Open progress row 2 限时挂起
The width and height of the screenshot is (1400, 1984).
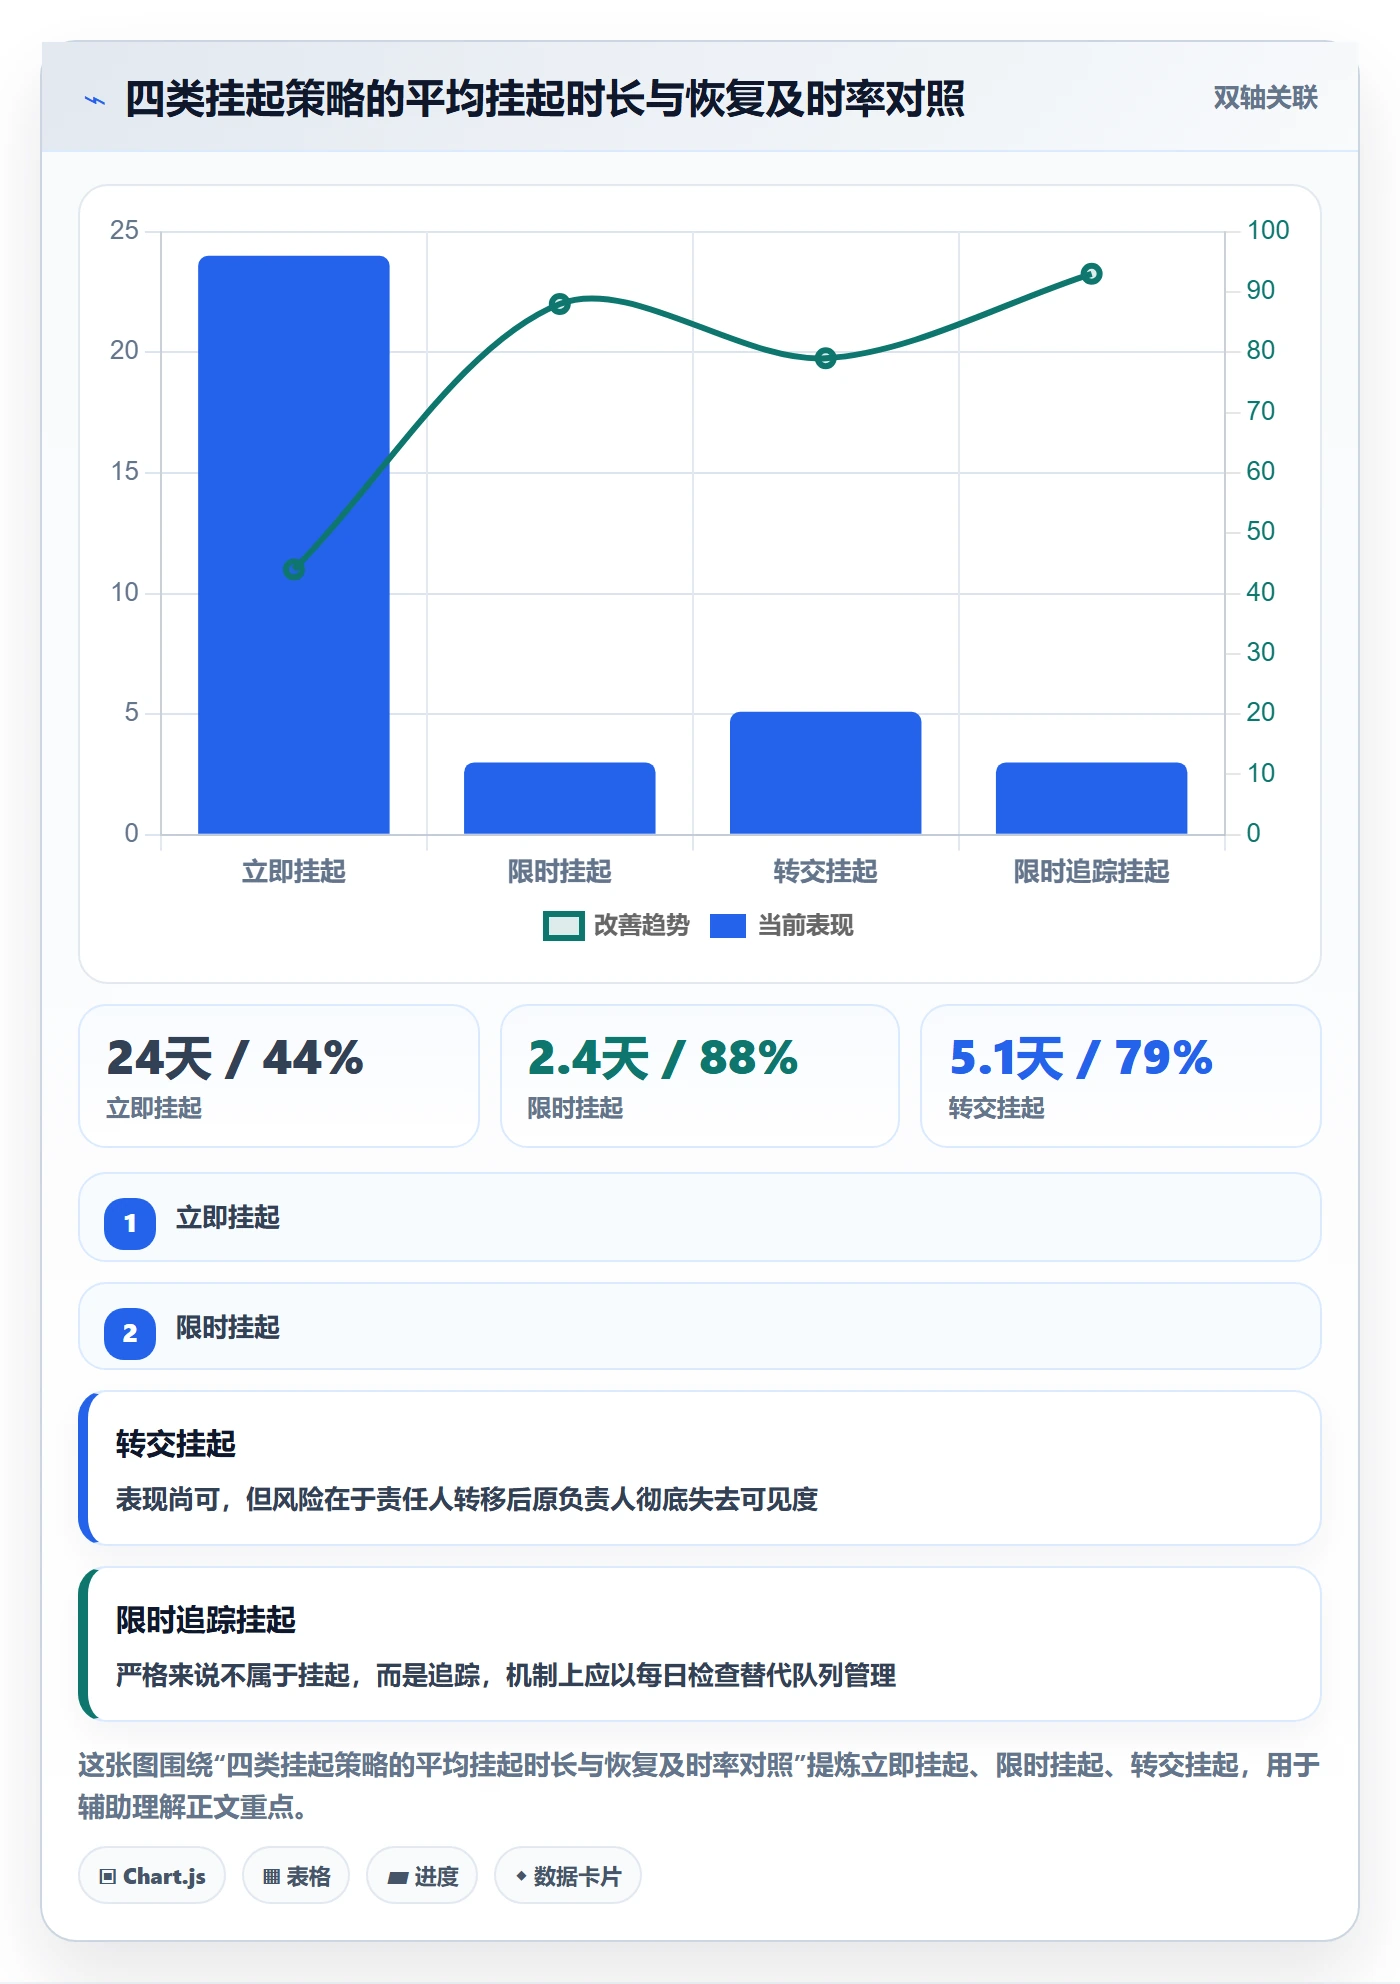pos(700,1327)
